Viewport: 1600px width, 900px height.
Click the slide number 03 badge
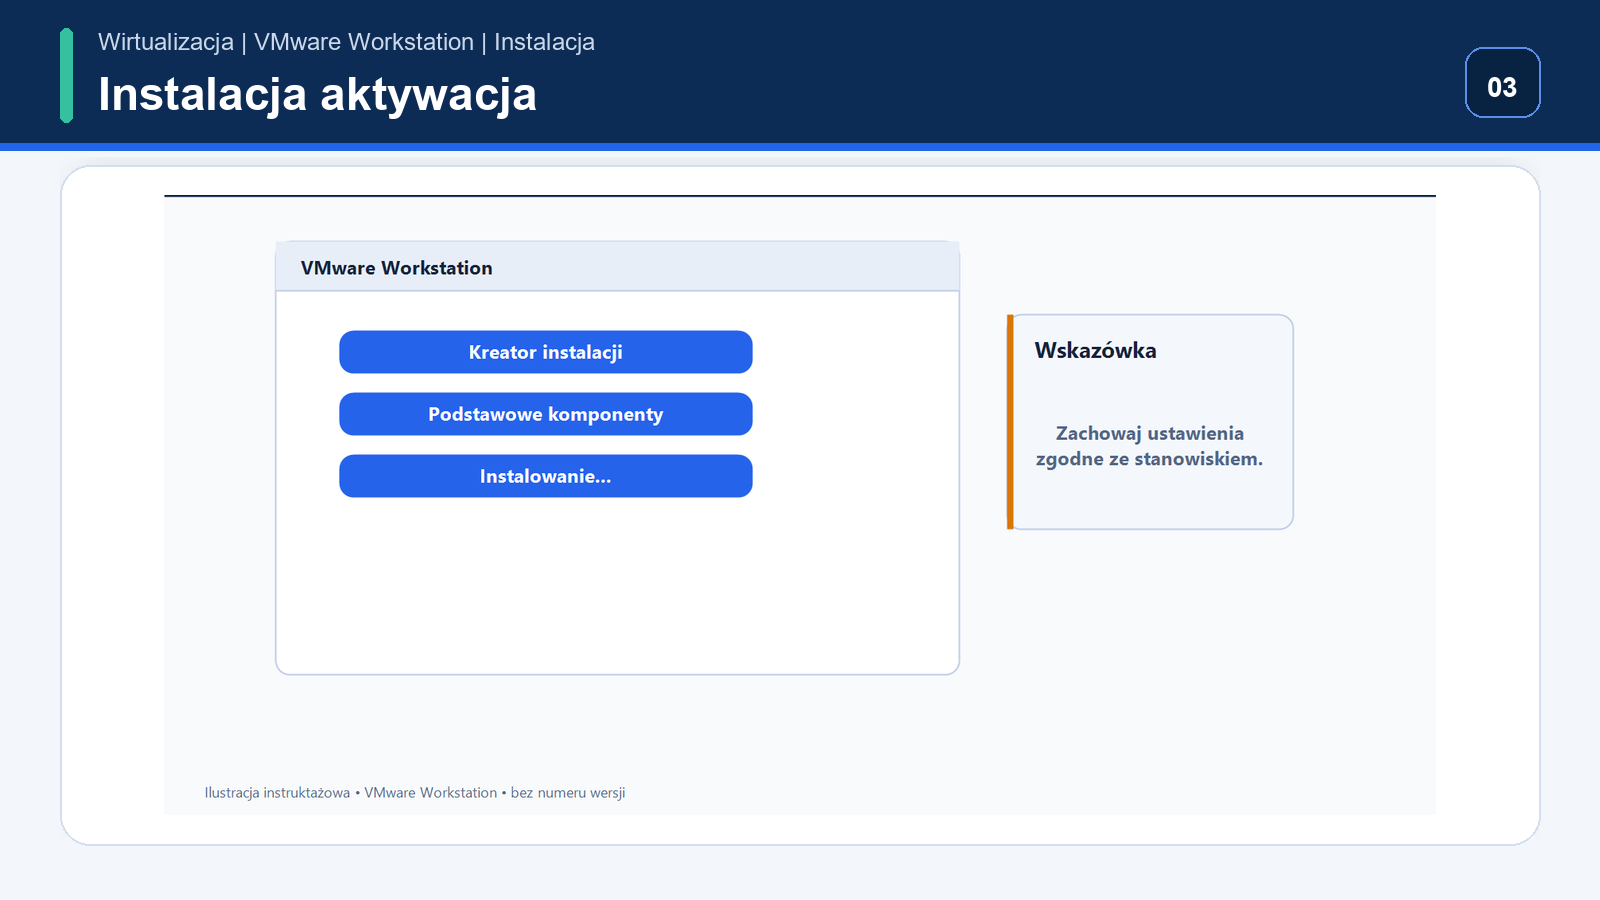coord(1502,83)
